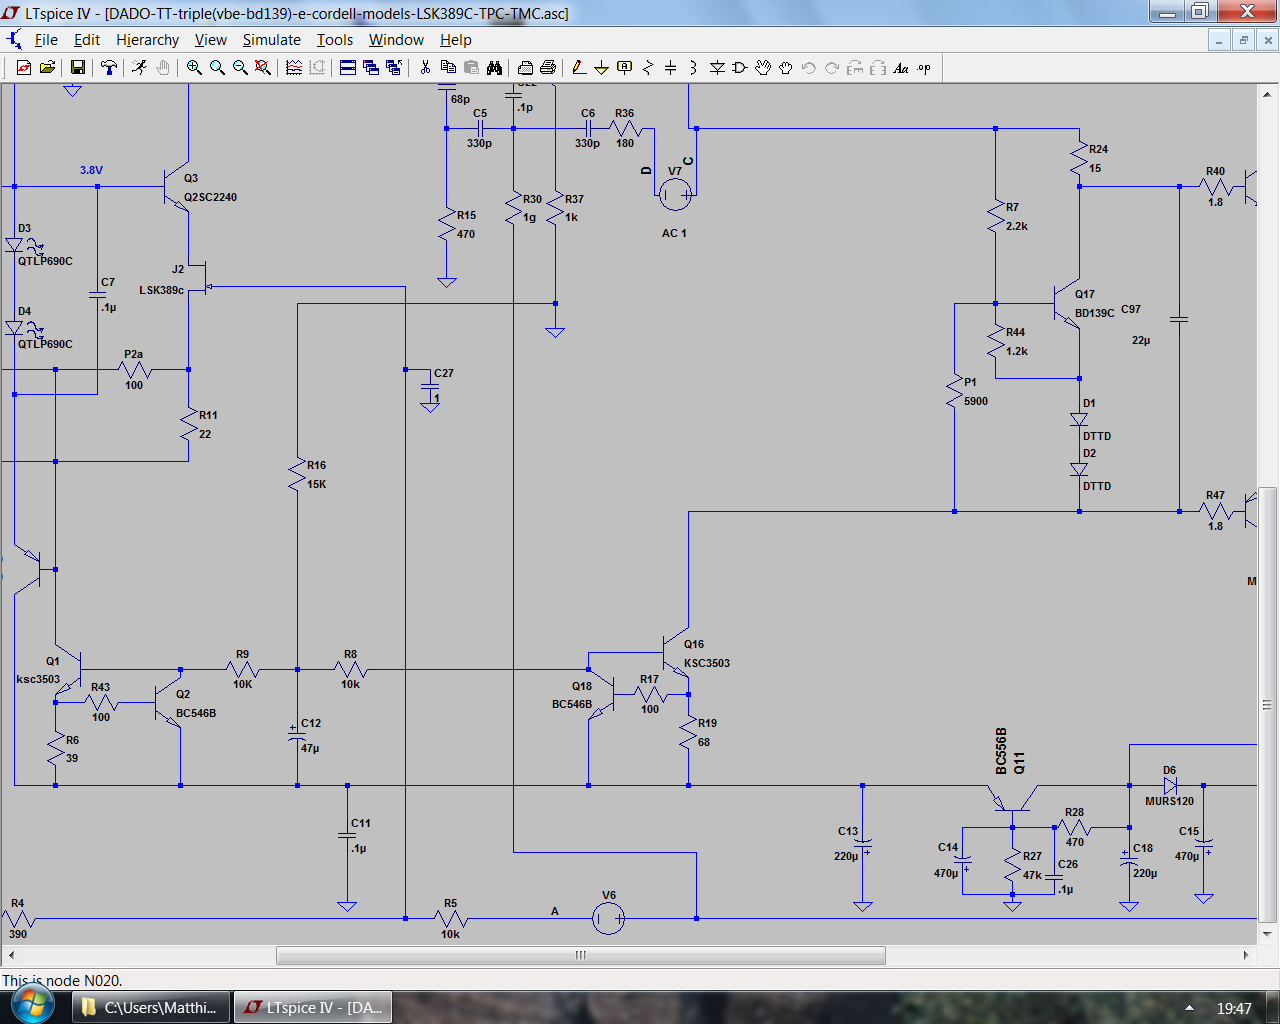This screenshot has width=1280, height=1024.
Task: Restore the inner schematic document window
Action: point(1243,40)
